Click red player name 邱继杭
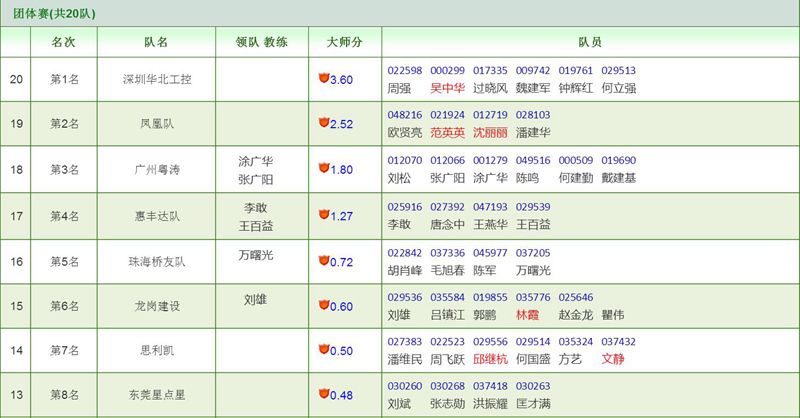The image size is (800, 418). tap(490, 359)
